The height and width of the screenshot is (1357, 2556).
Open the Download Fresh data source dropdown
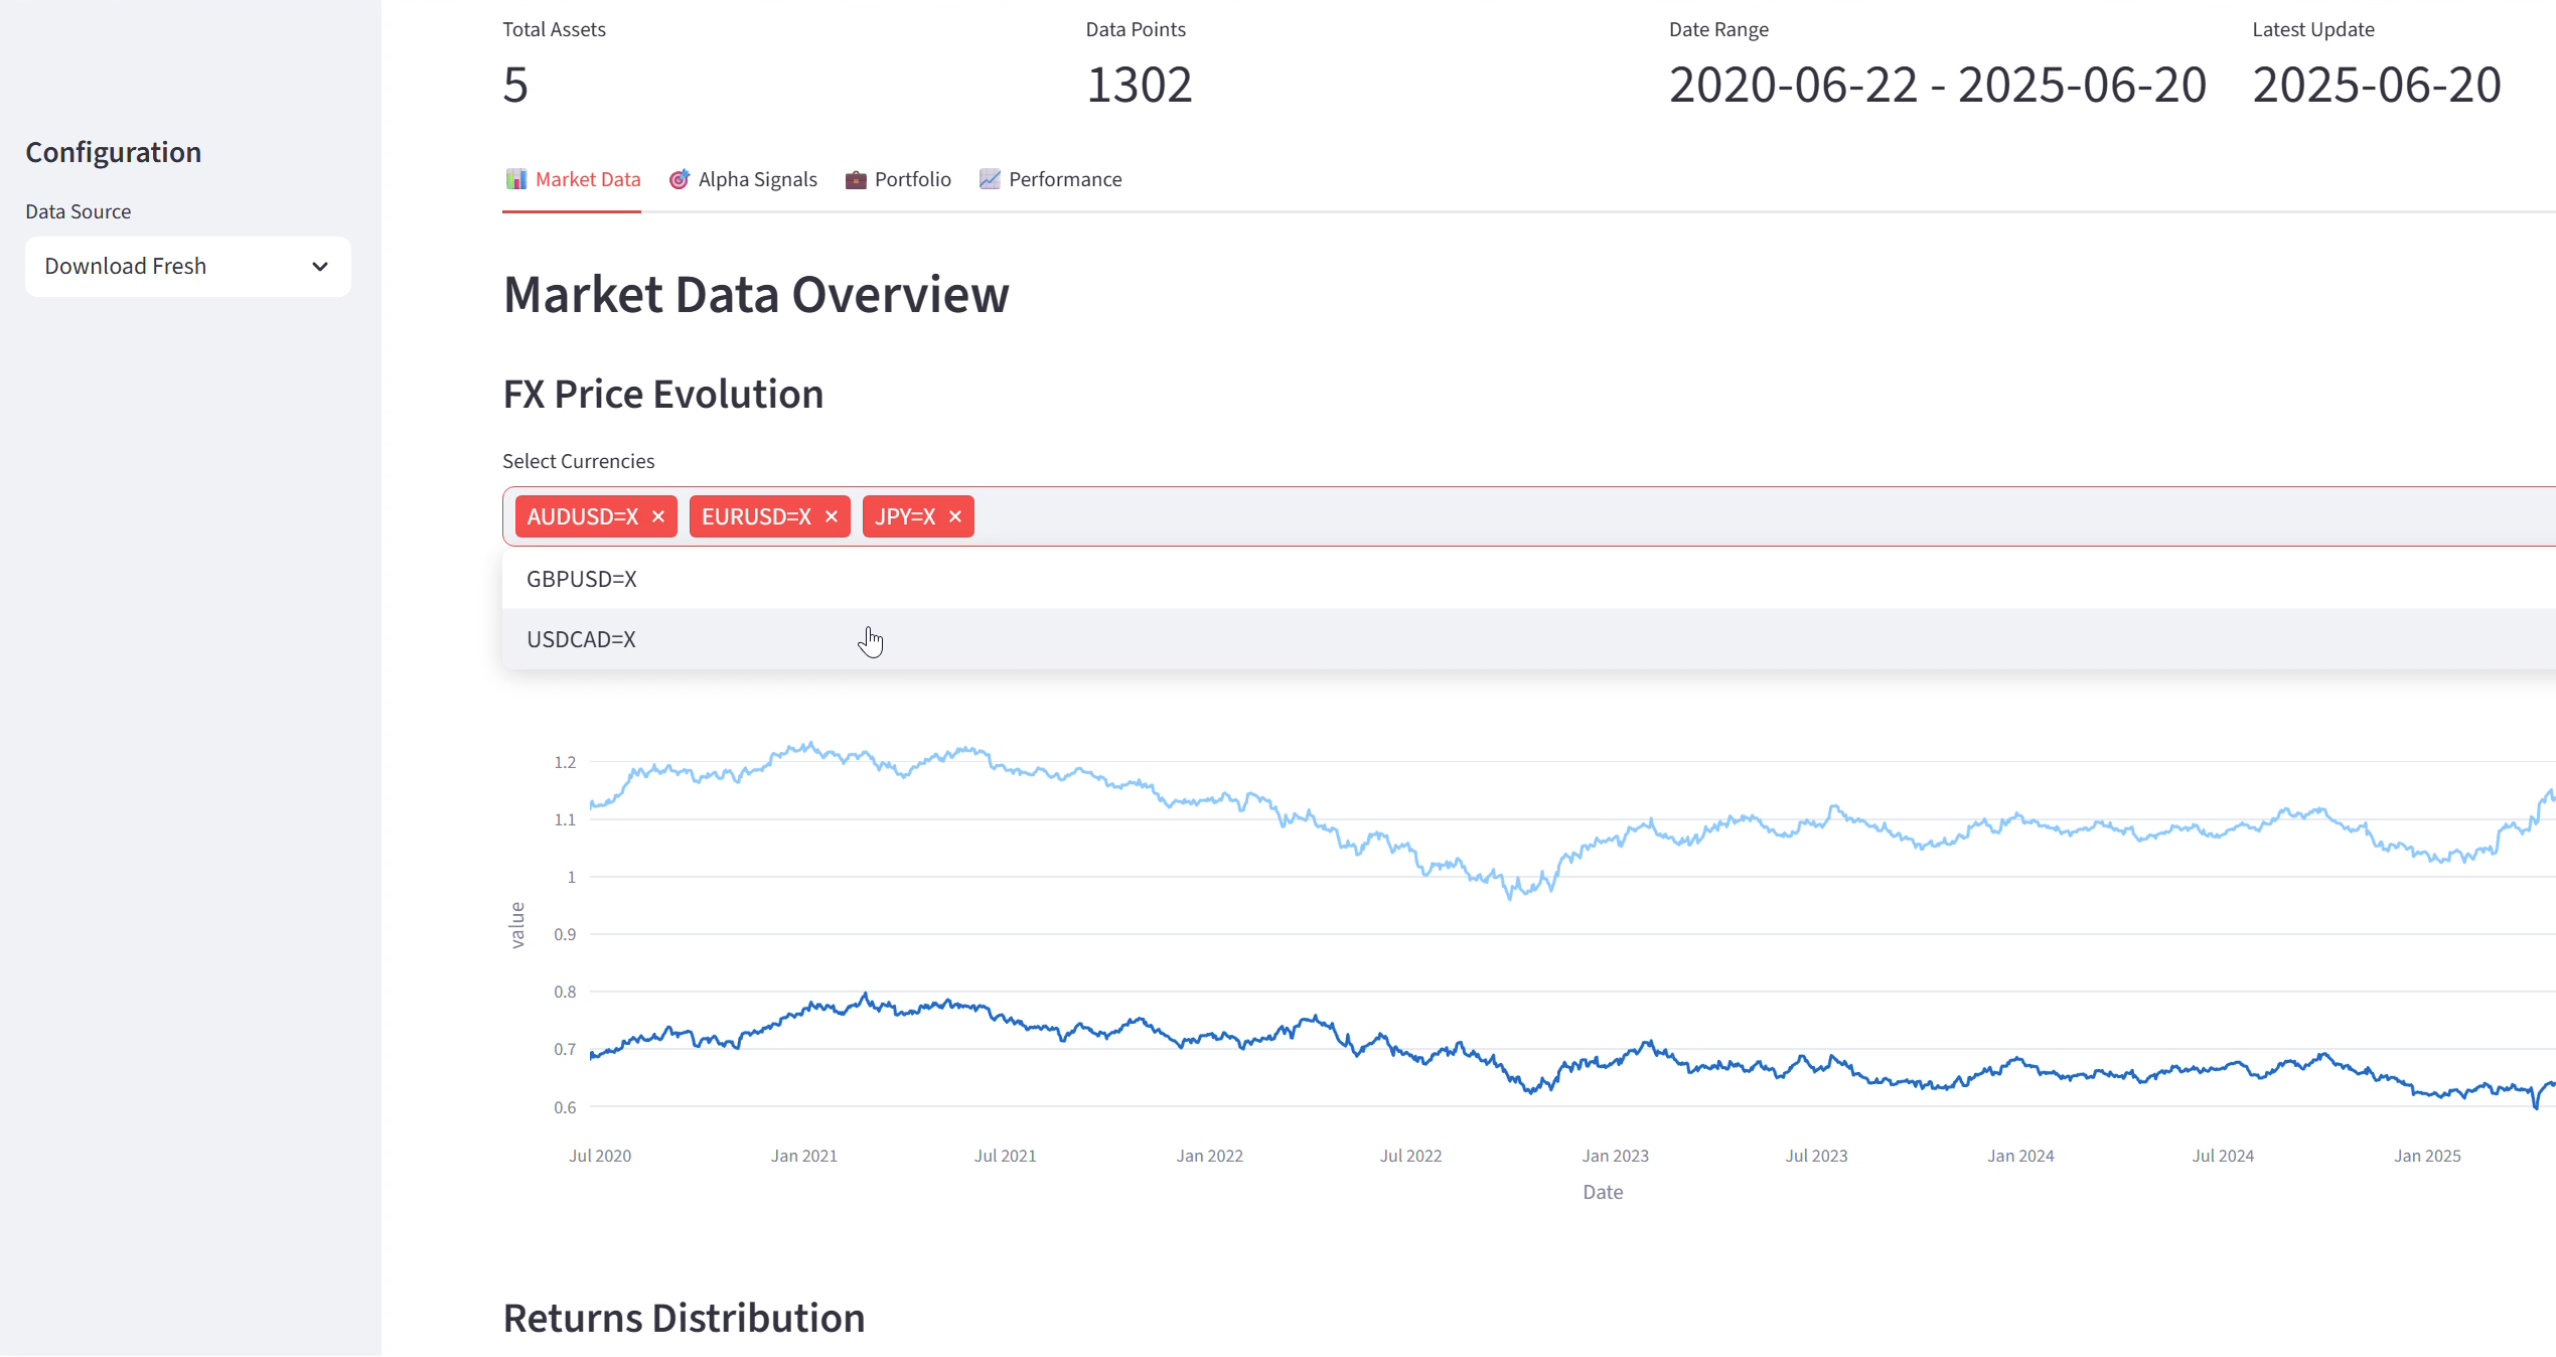pyautogui.click(x=187, y=266)
